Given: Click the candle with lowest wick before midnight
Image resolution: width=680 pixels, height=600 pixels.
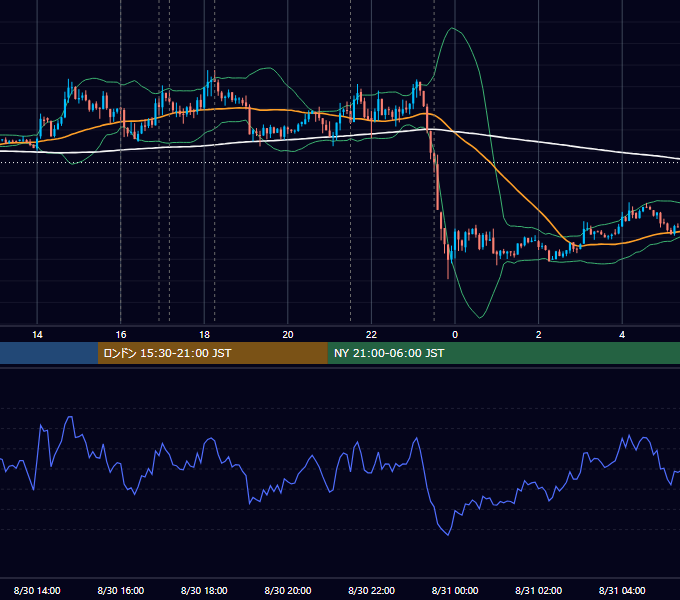Looking at the screenshot, I should tap(448, 260).
